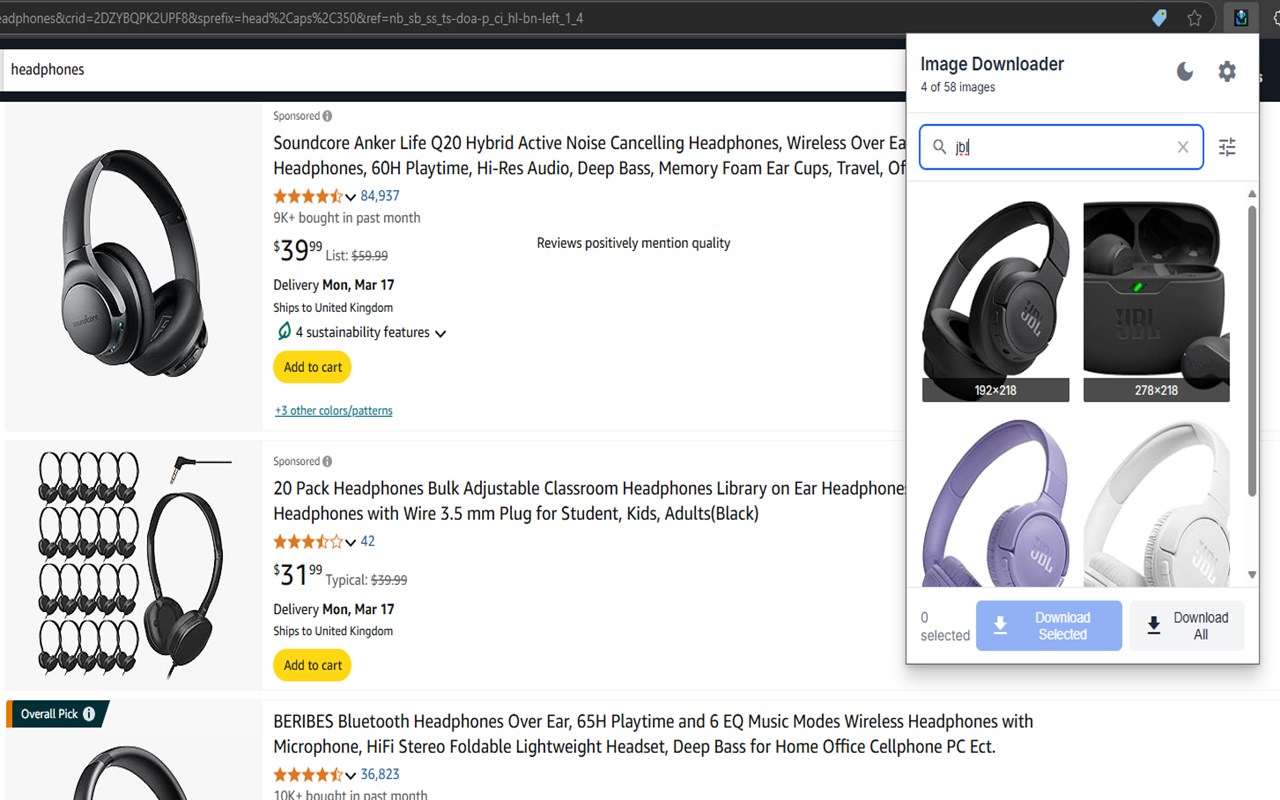Bookmark this page with the star icon
The height and width of the screenshot is (800, 1280).
pyautogui.click(x=1194, y=17)
